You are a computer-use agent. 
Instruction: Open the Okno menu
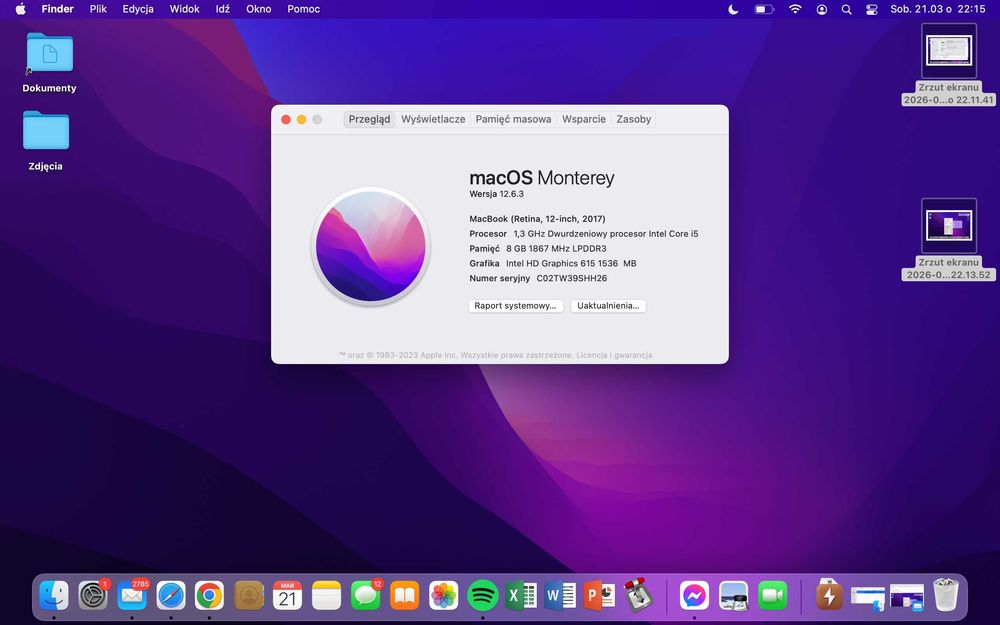tap(258, 9)
